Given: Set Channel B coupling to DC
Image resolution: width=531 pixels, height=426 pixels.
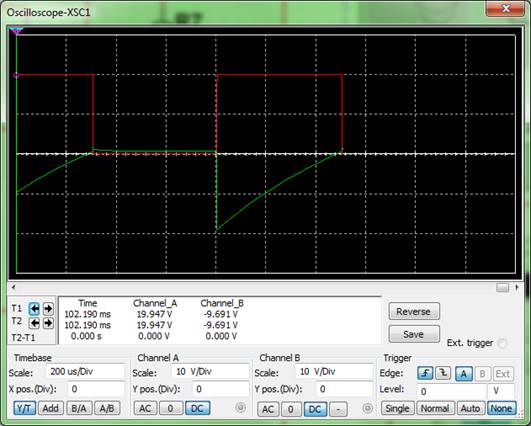Looking at the screenshot, I should click(x=315, y=409).
